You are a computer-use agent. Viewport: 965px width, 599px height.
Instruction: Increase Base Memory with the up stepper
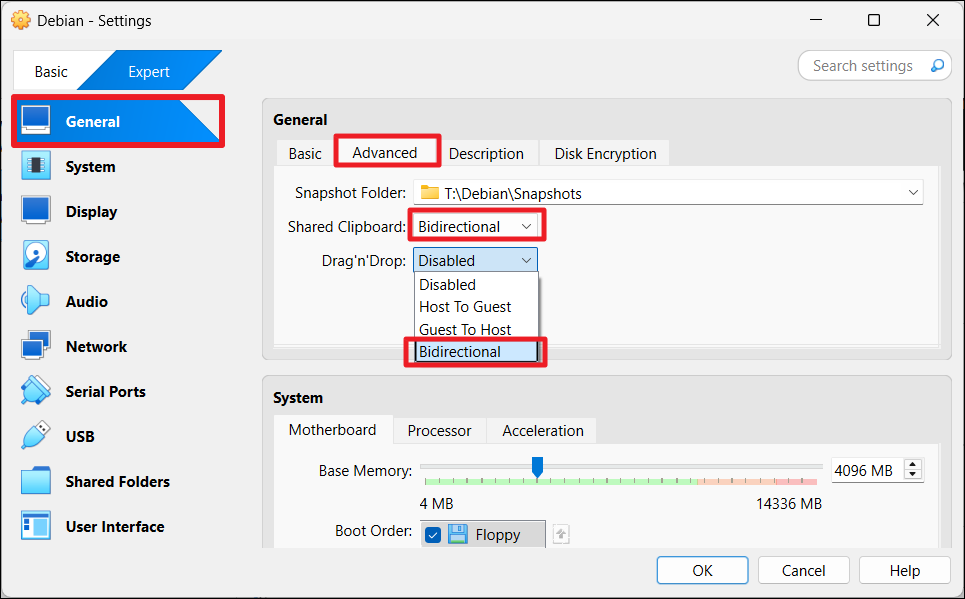click(x=913, y=465)
